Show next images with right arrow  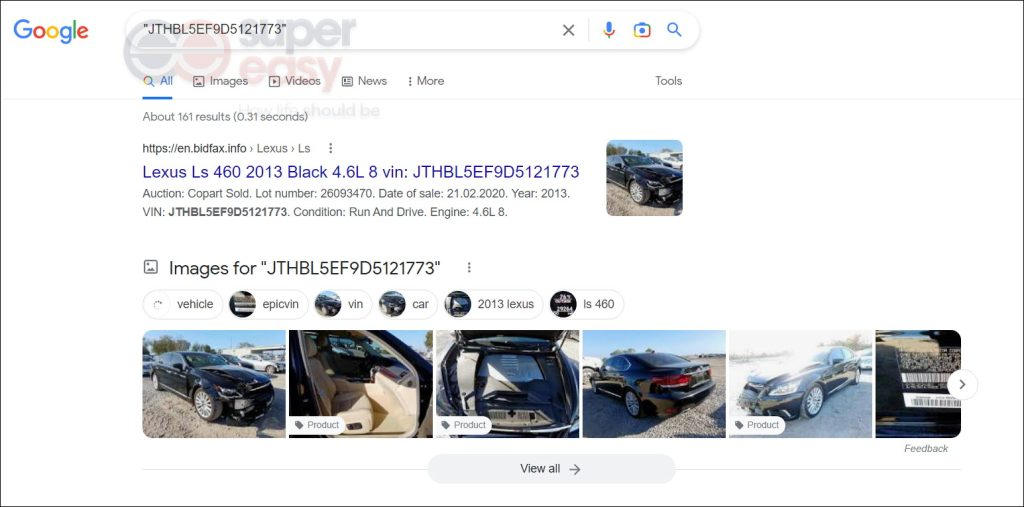[x=962, y=384]
